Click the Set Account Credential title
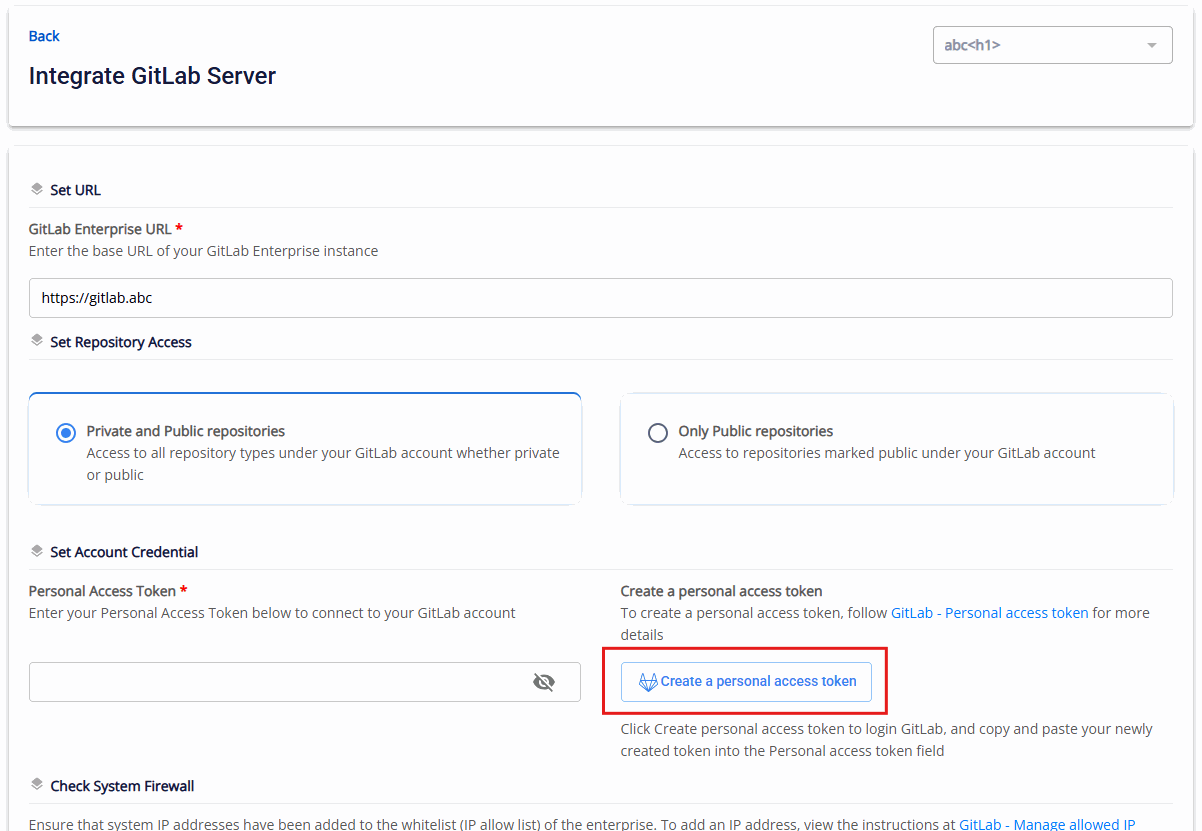 click(x=124, y=552)
